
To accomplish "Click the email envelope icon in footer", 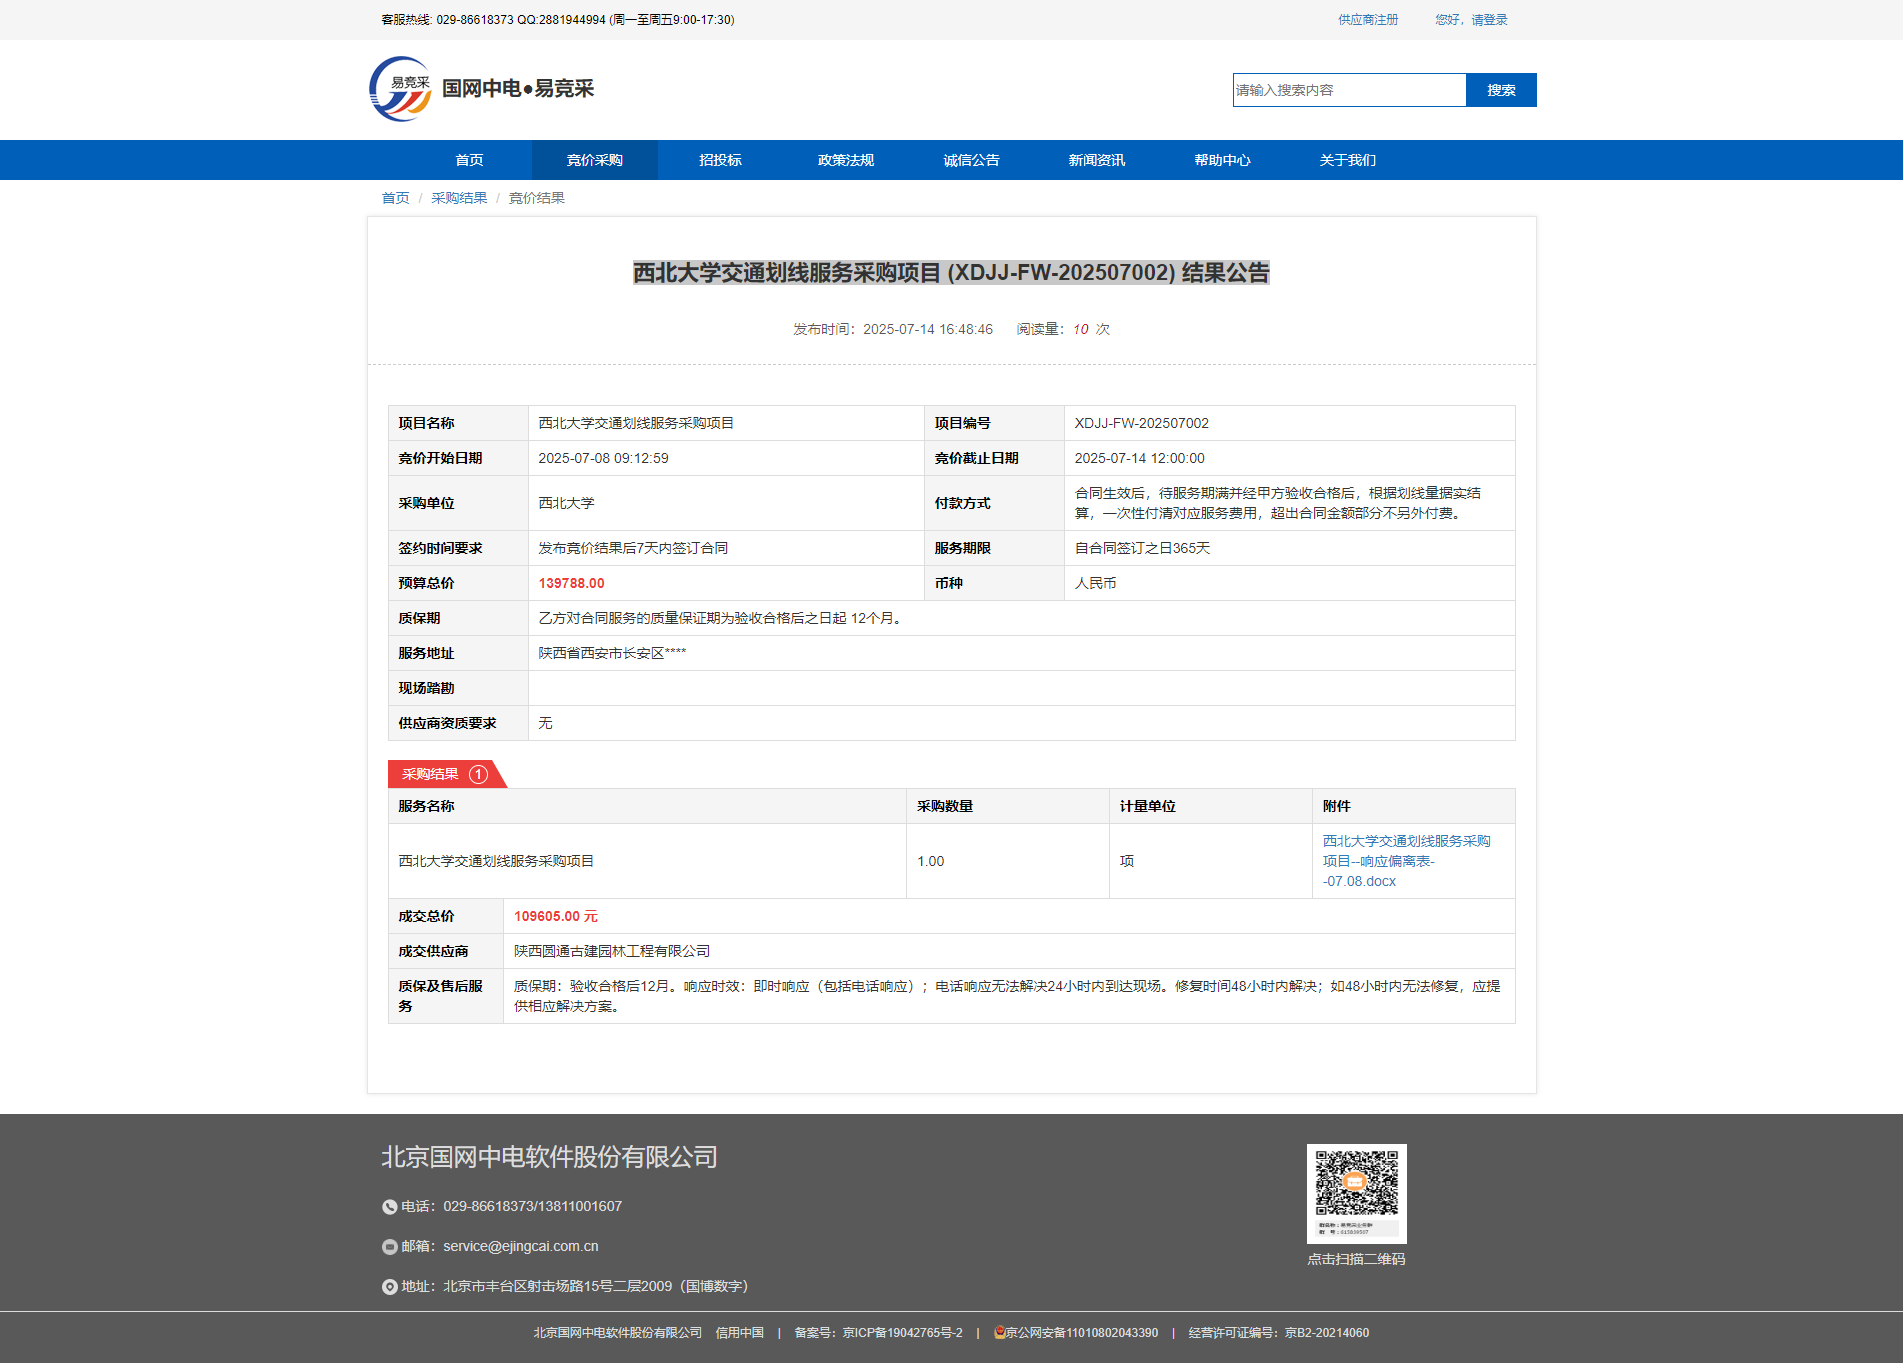I will [389, 1247].
